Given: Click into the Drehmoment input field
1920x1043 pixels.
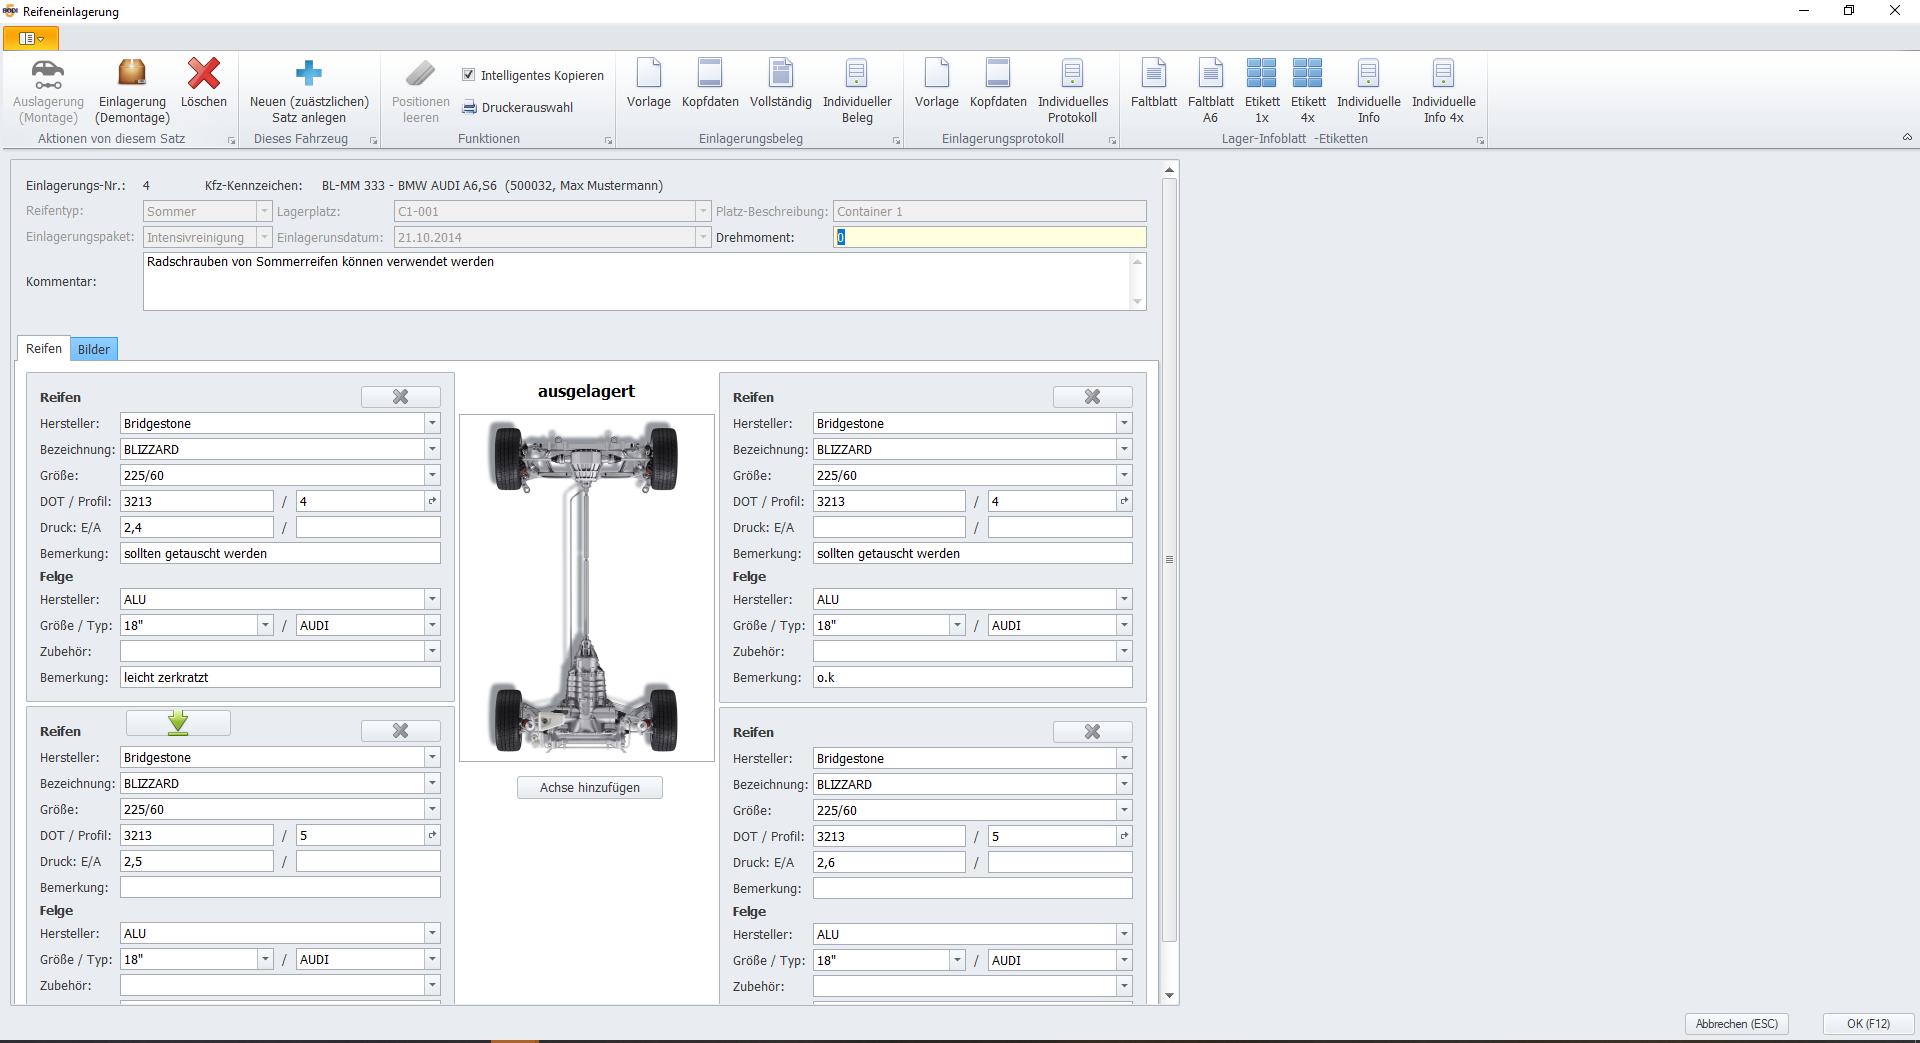Looking at the screenshot, I should pyautogui.click(x=990, y=238).
